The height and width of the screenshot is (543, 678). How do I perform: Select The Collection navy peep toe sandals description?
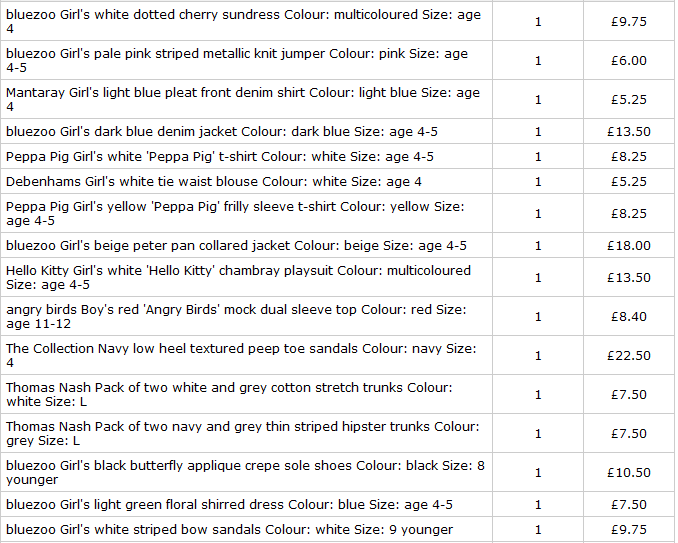click(241, 355)
